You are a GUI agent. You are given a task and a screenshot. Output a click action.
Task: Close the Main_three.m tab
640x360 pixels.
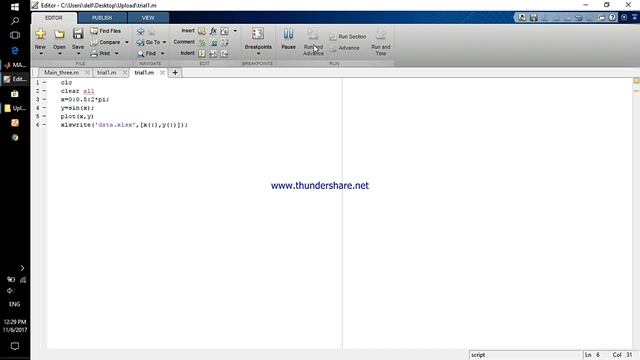(87, 73)
